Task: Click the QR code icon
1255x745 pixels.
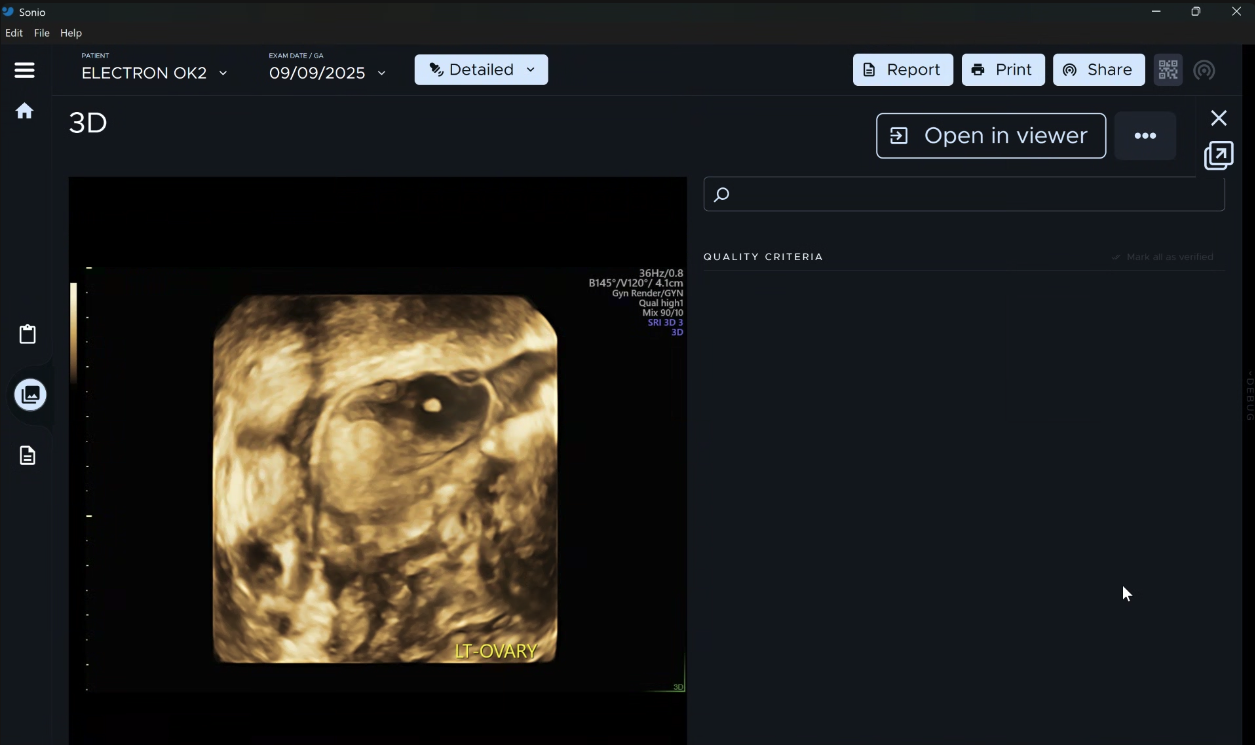Action: pos(1168,70)
